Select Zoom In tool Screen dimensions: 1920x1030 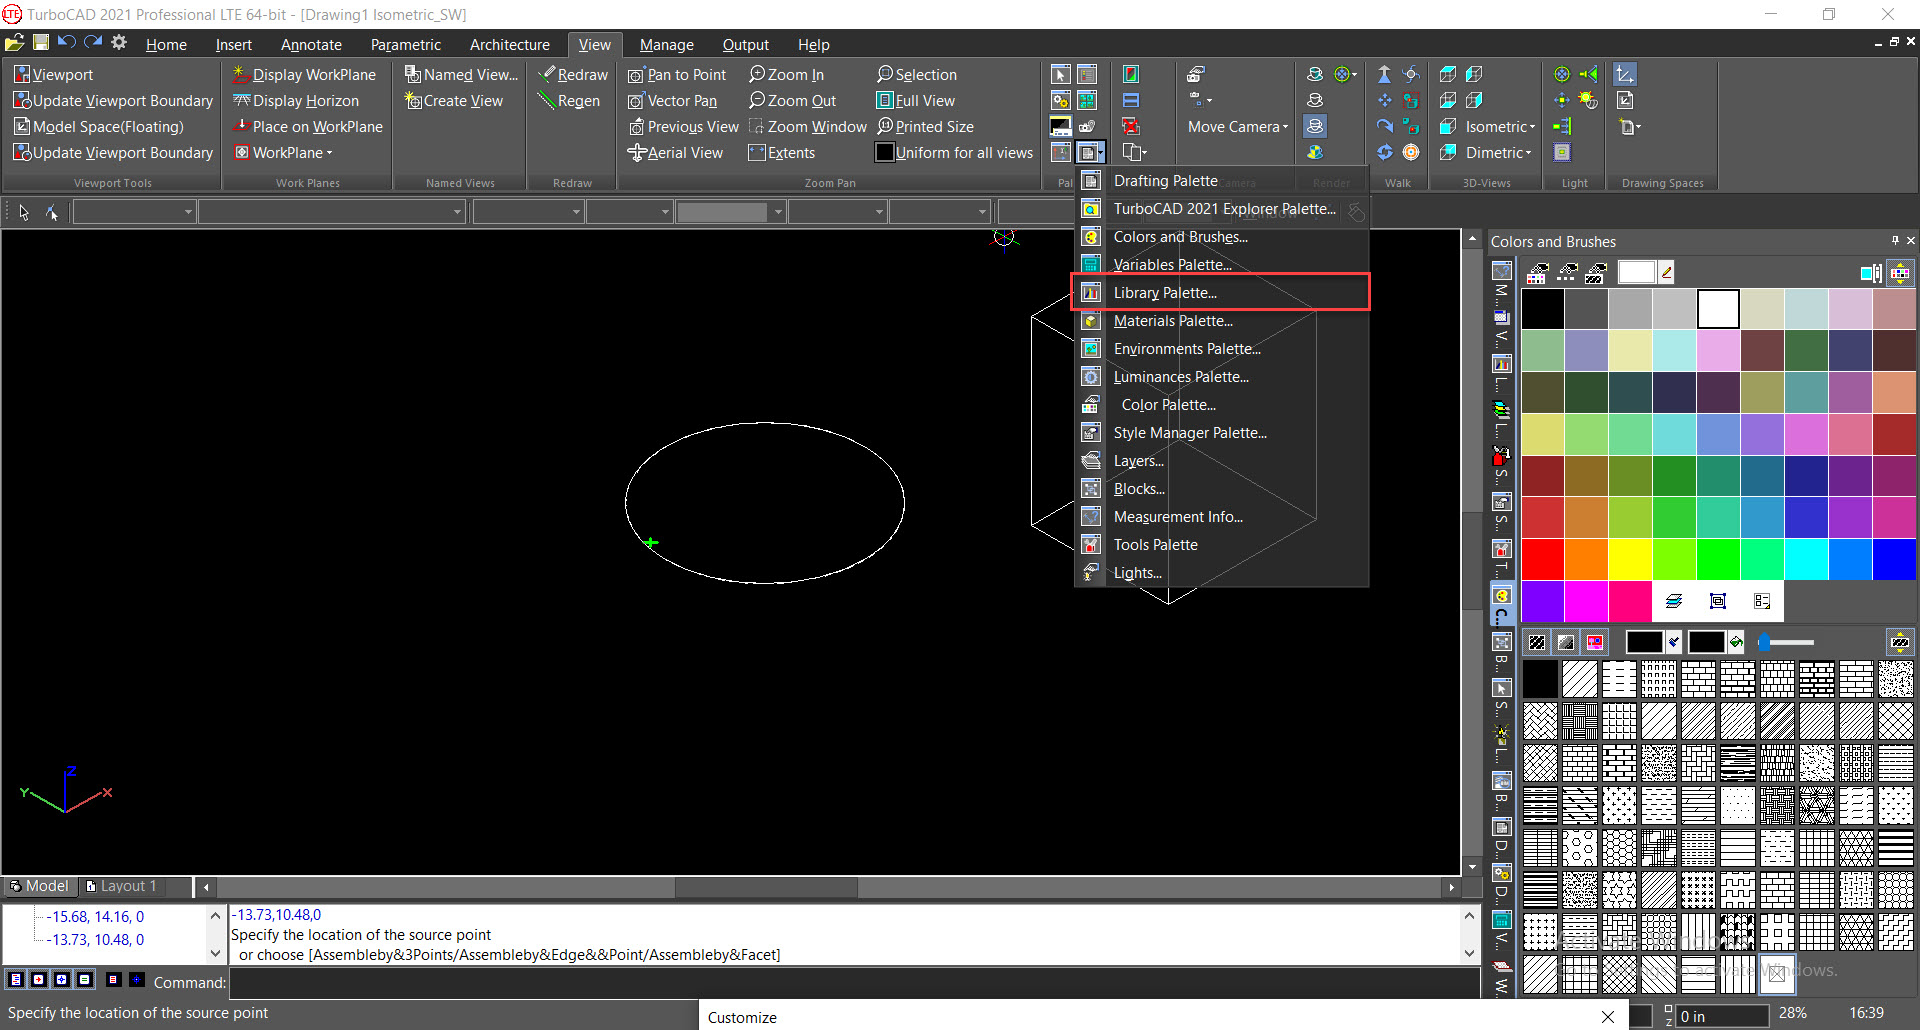pyautogui.click(x=787, y=75)
